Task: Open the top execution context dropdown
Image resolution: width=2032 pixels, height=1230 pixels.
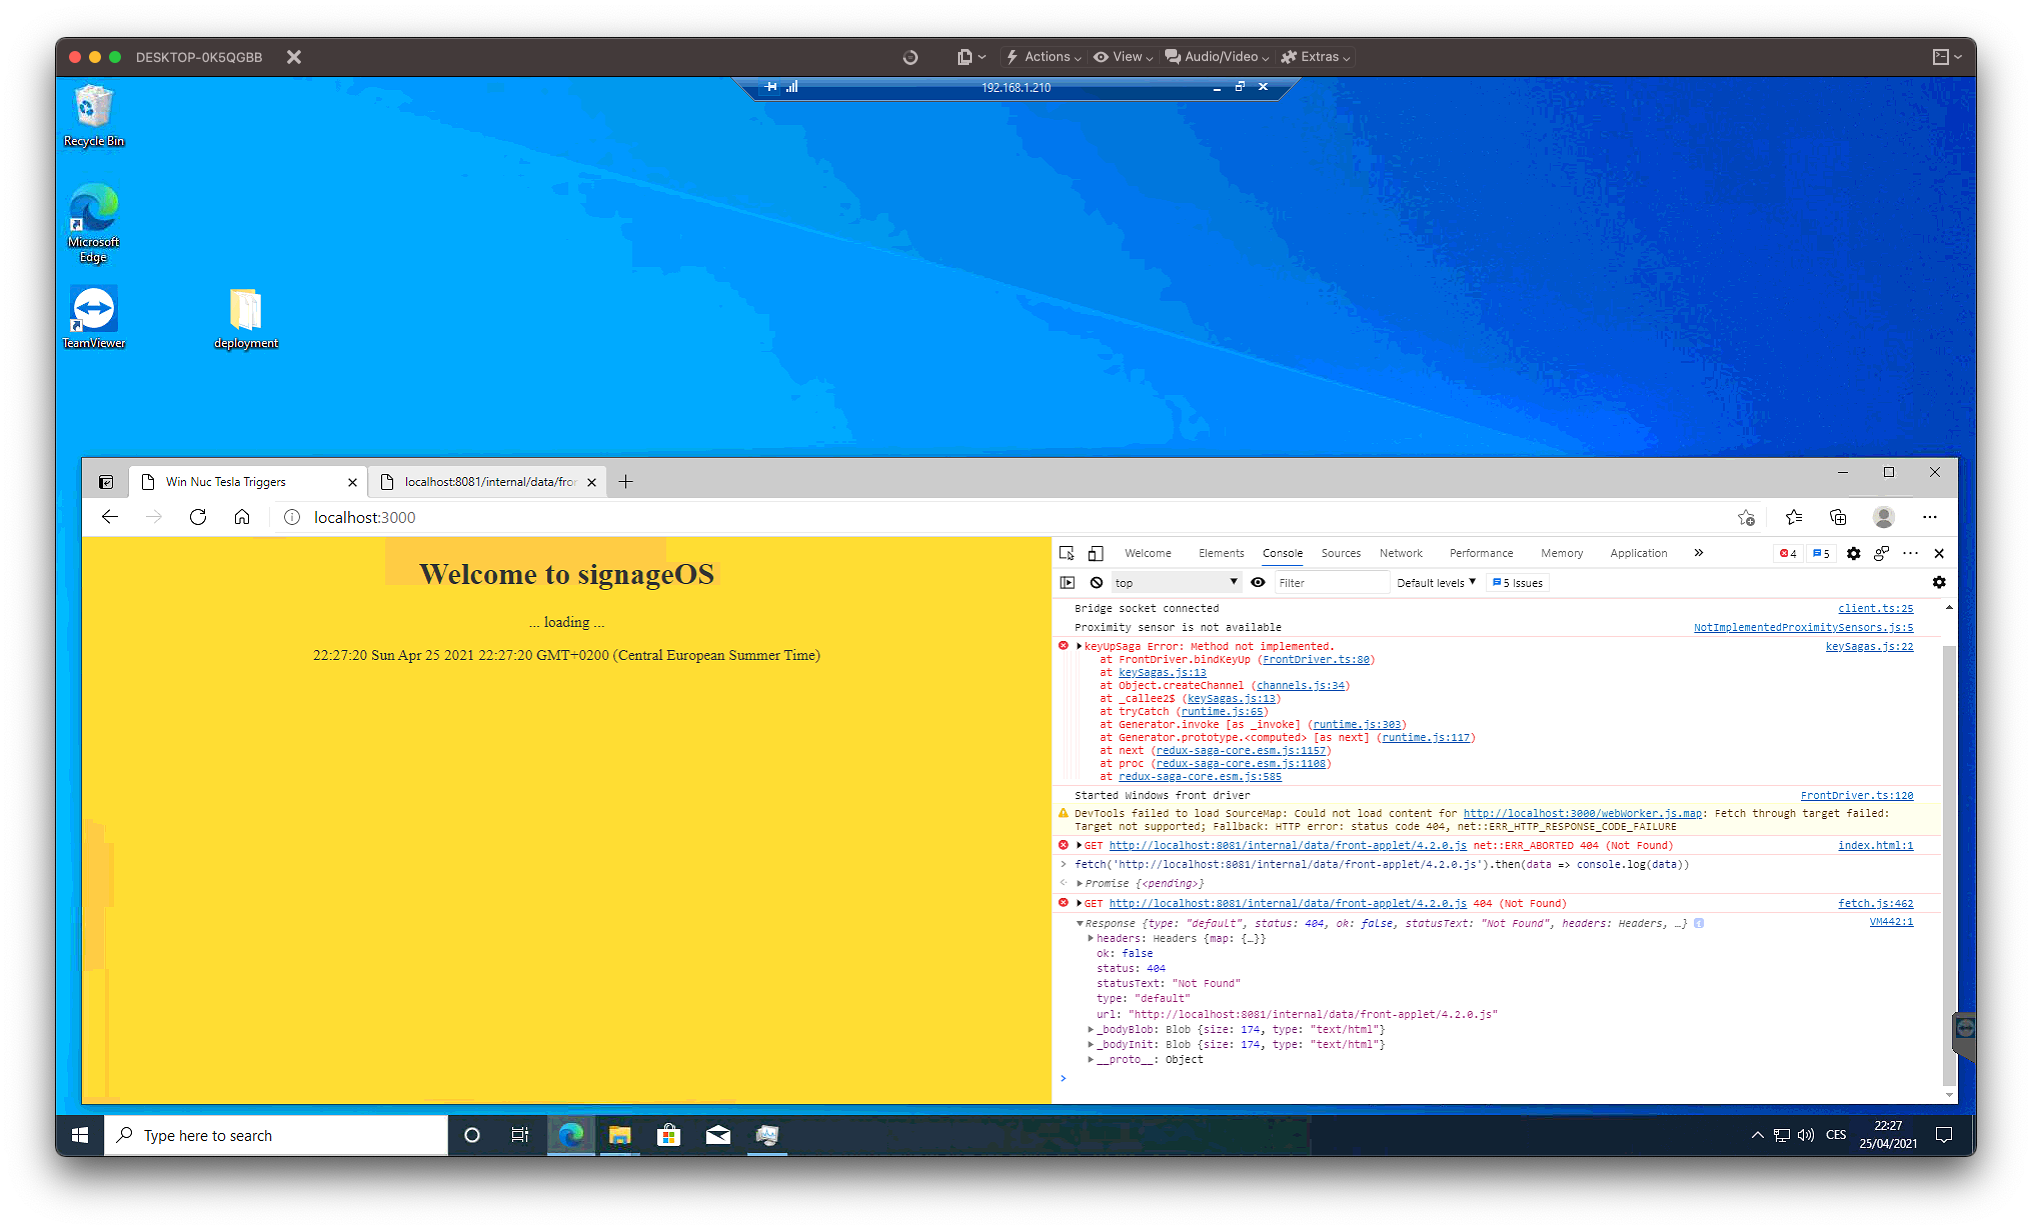Action: pos(1175,582)
